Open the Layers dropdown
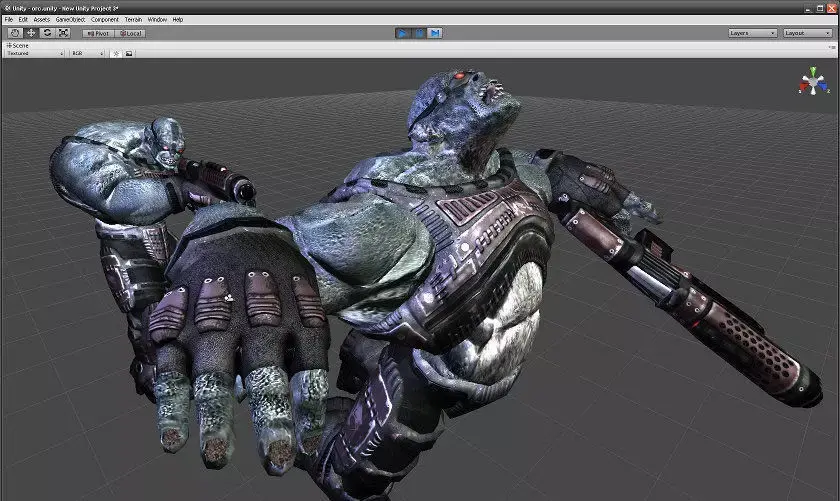 (x=752, y=33)
